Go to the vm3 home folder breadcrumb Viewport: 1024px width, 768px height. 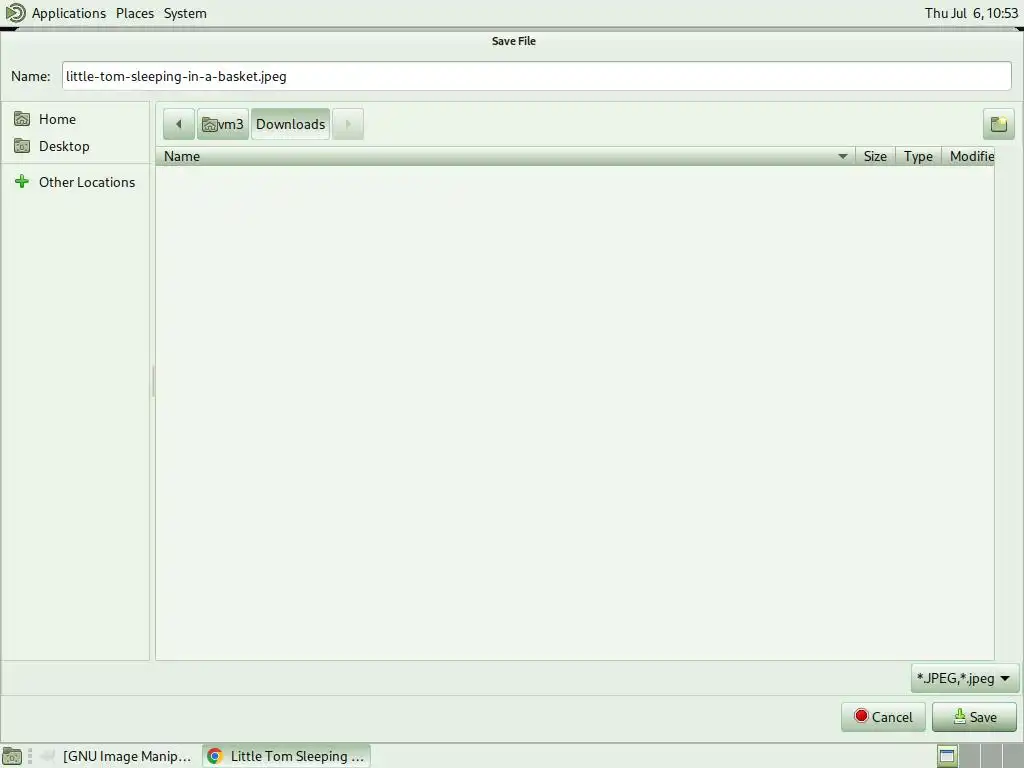223,124
